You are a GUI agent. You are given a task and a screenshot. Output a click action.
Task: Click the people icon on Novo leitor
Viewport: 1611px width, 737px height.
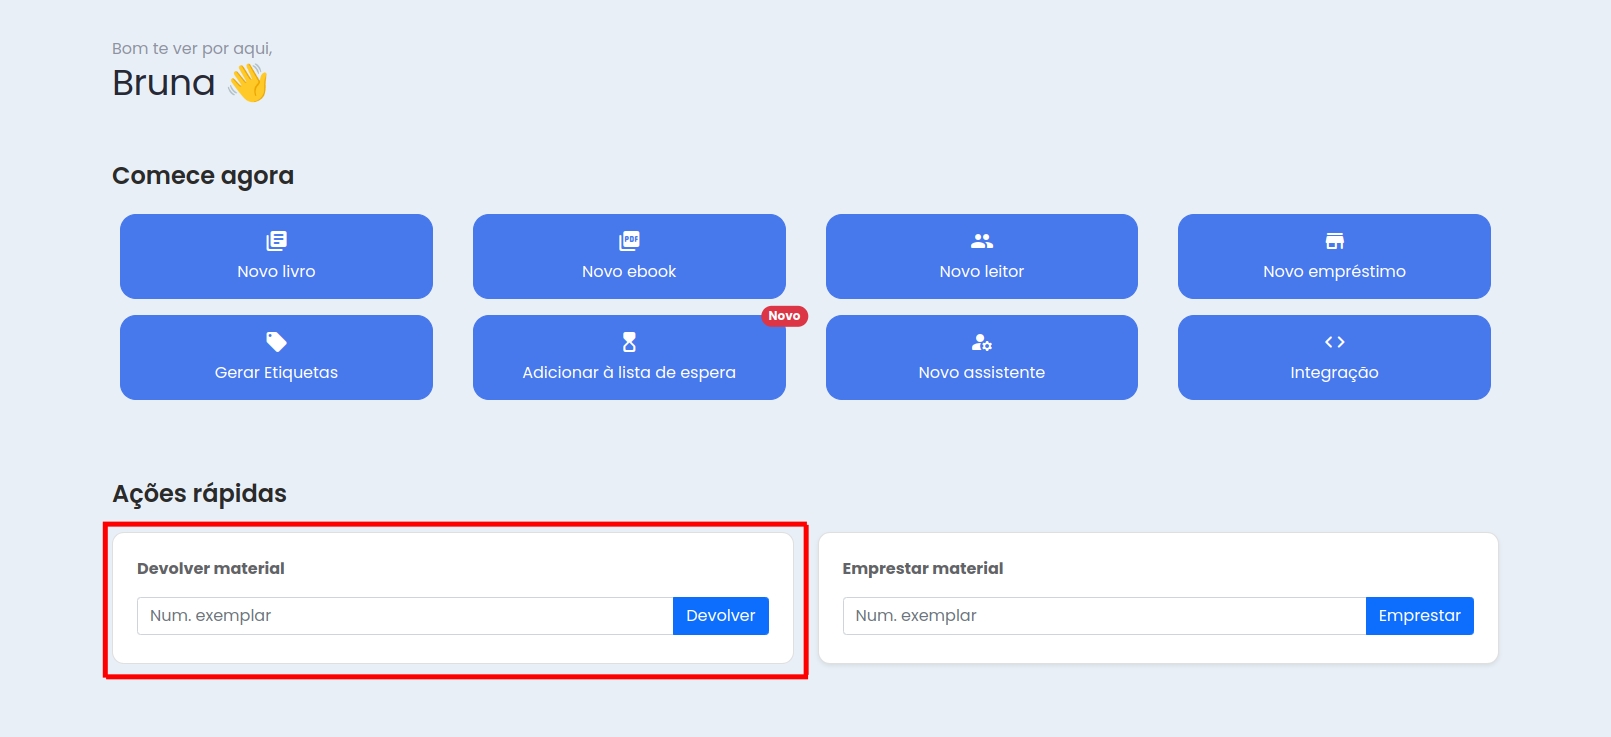(x=982, y=241)
